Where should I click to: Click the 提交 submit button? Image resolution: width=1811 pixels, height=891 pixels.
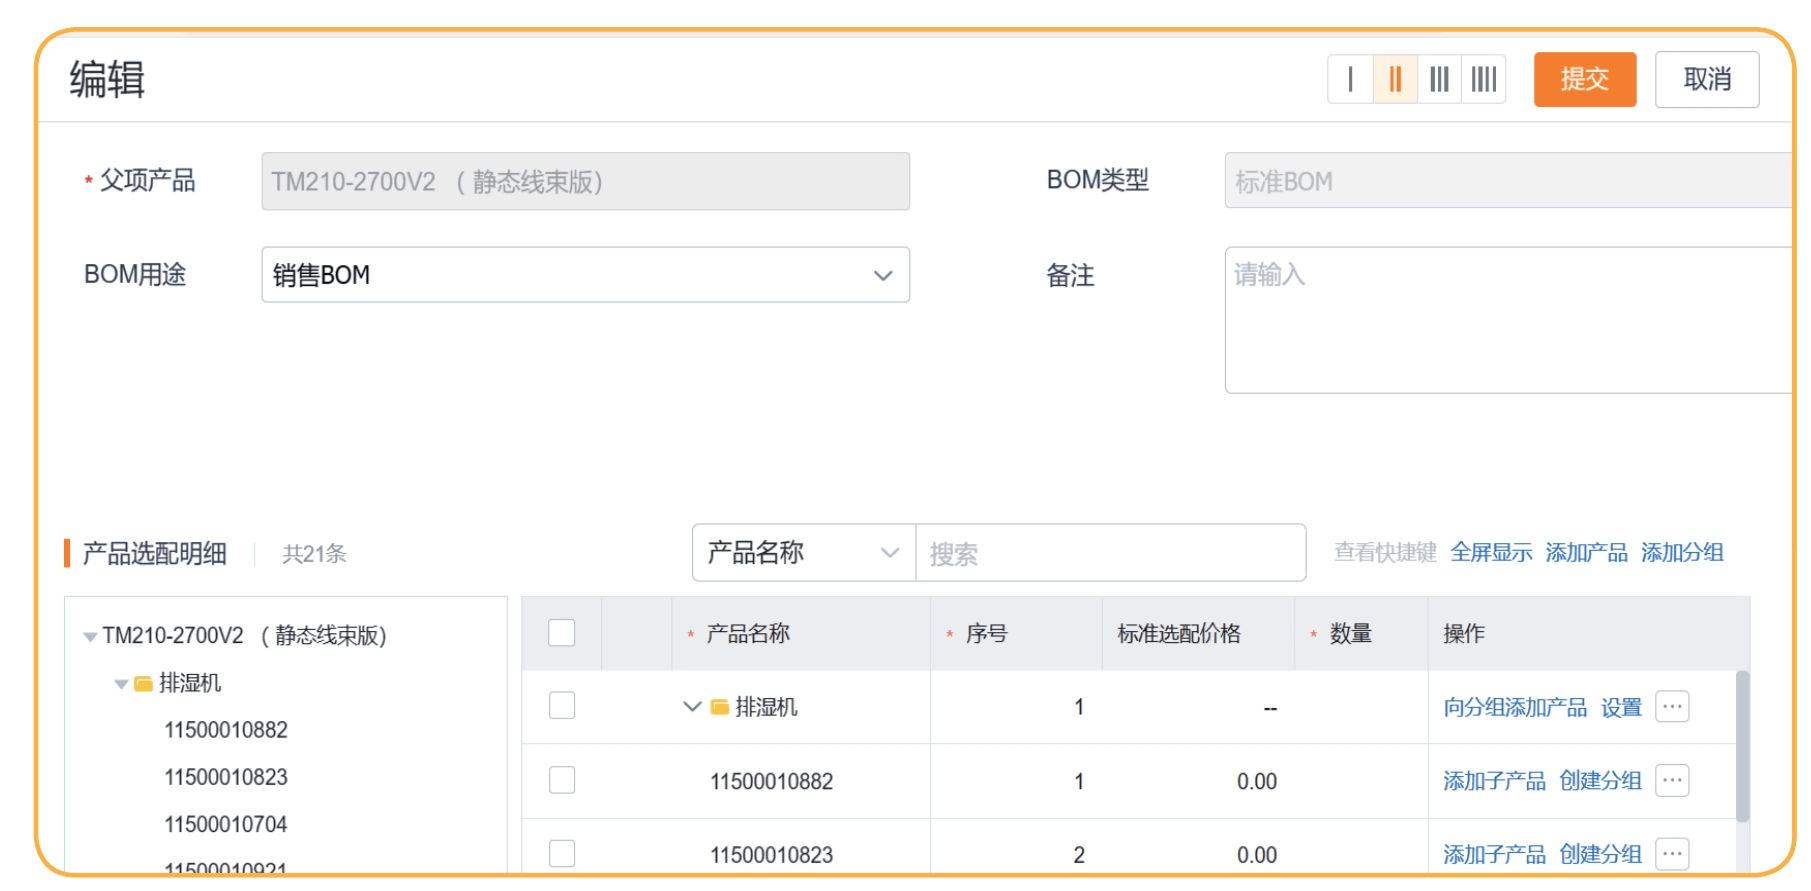1585,79
